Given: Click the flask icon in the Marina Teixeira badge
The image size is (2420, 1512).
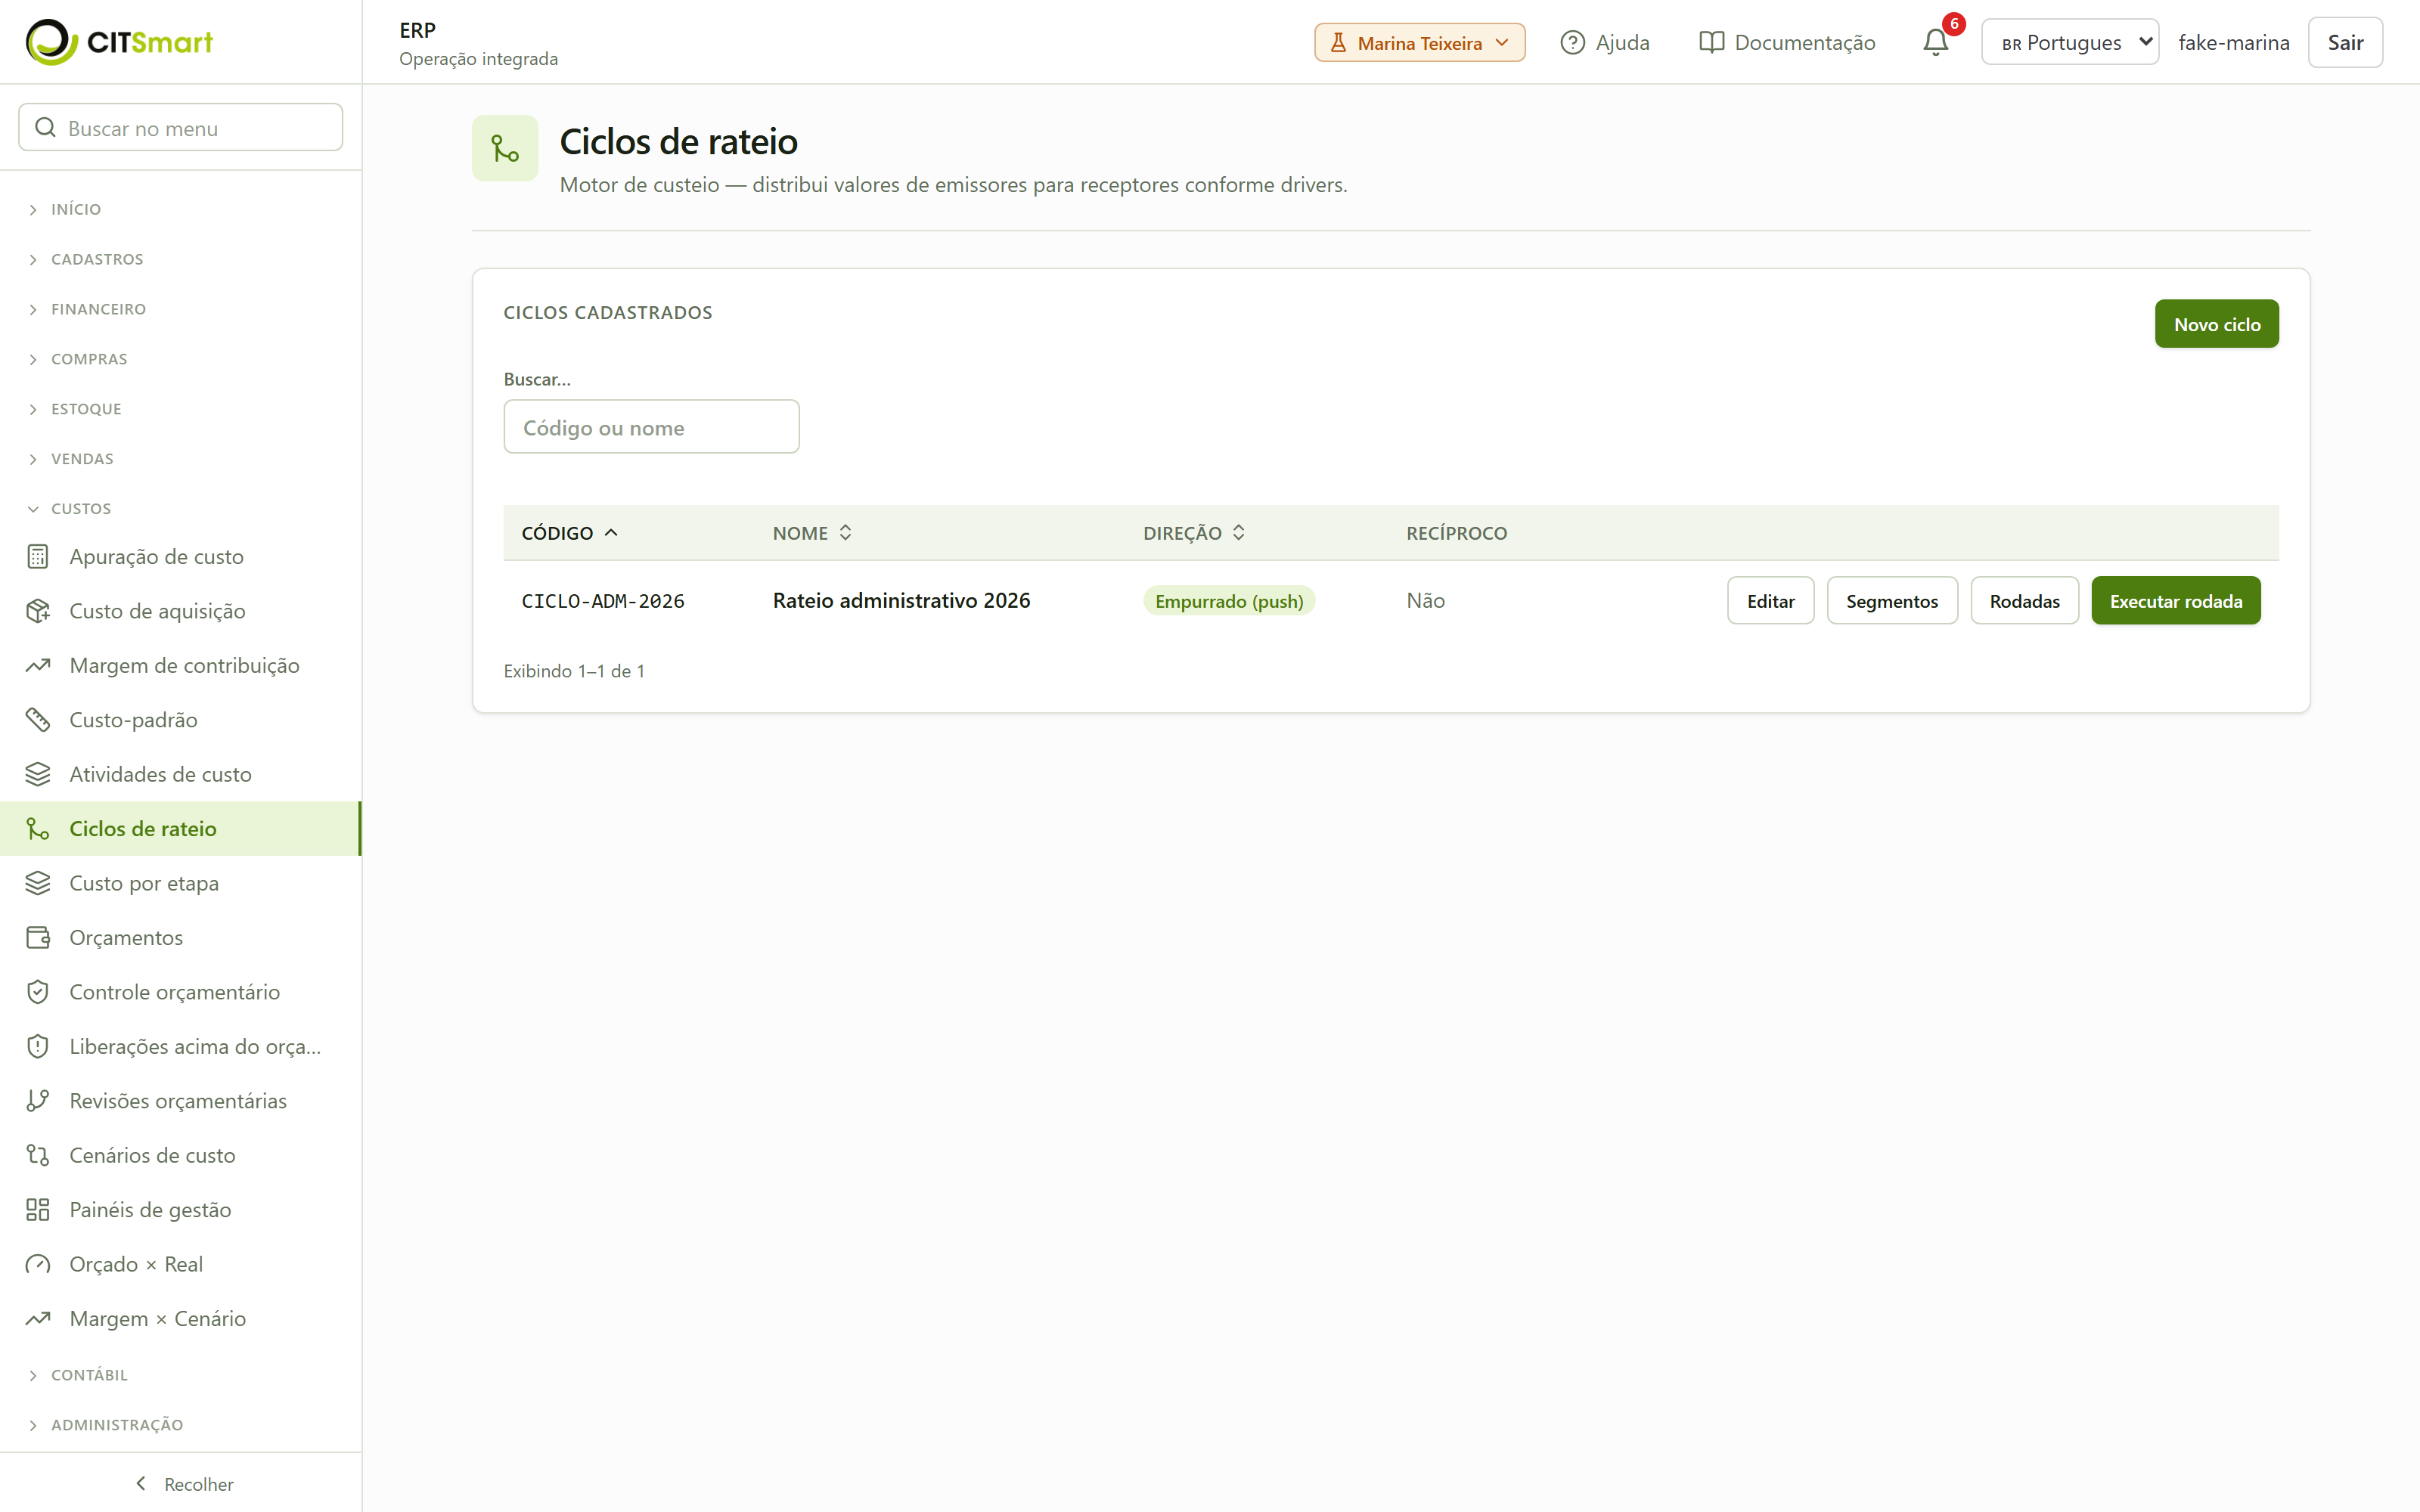Looking at the screenshot, I should tap(1338, 43).
